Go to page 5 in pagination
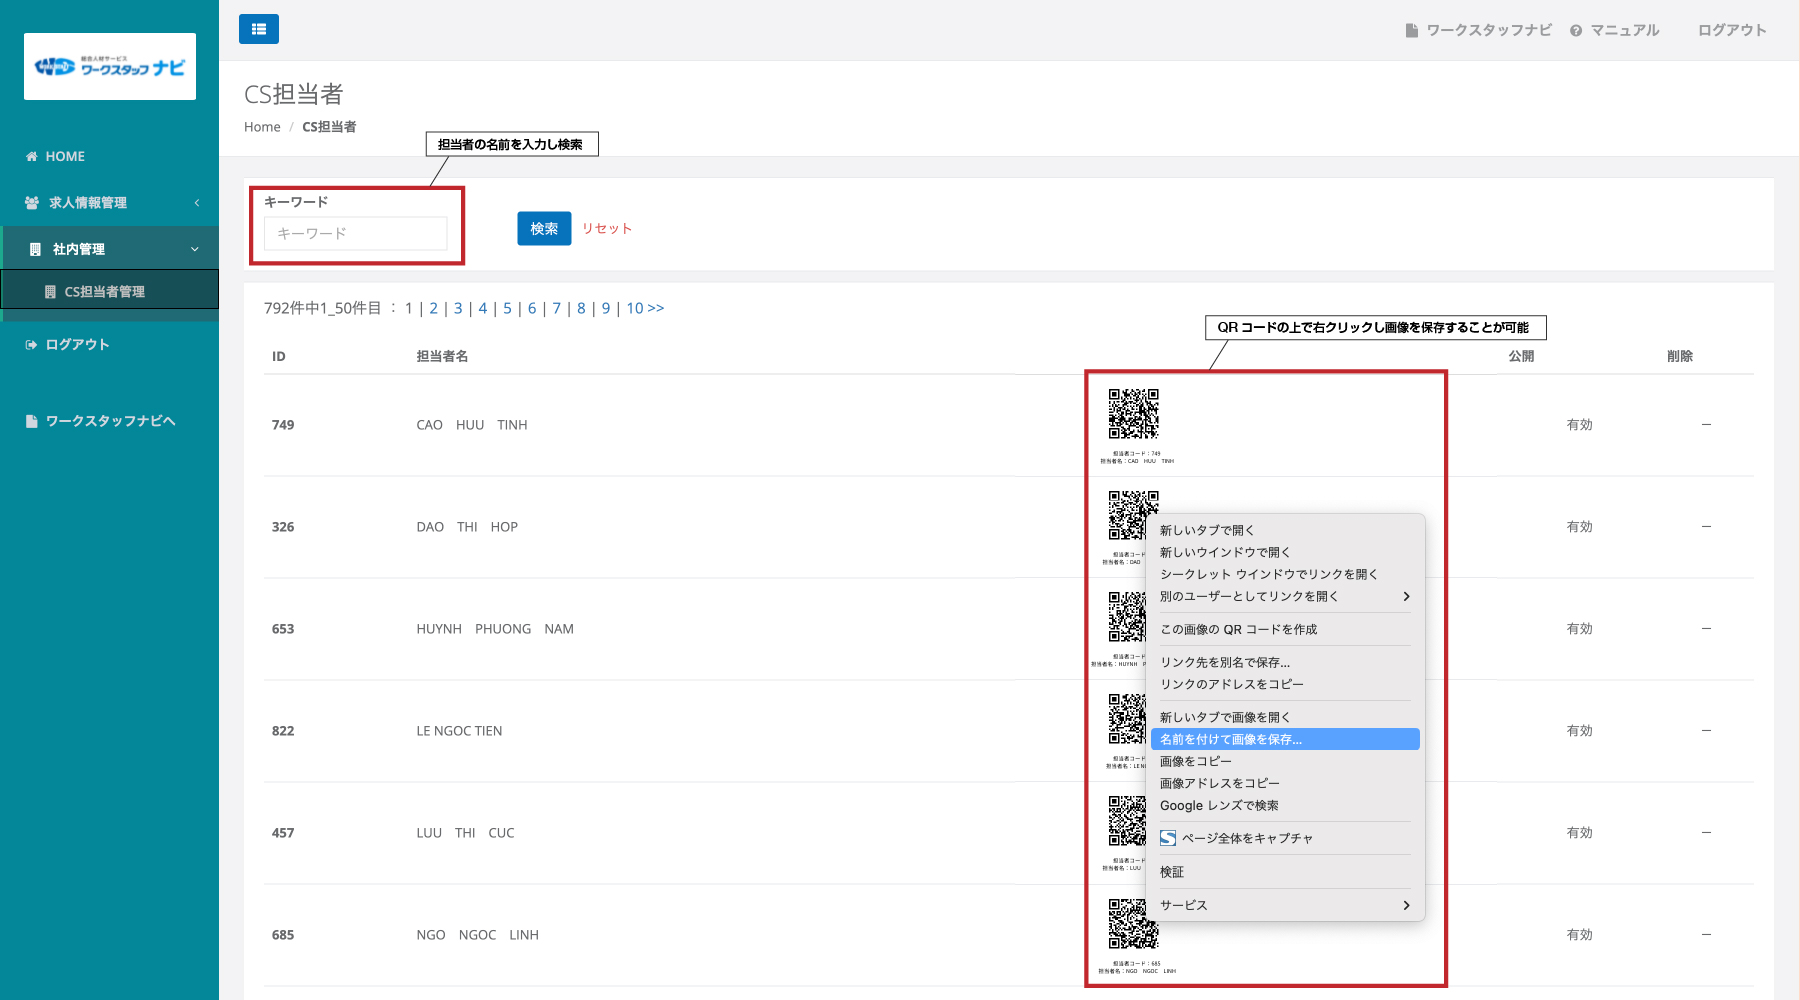 tap(507, 308)
